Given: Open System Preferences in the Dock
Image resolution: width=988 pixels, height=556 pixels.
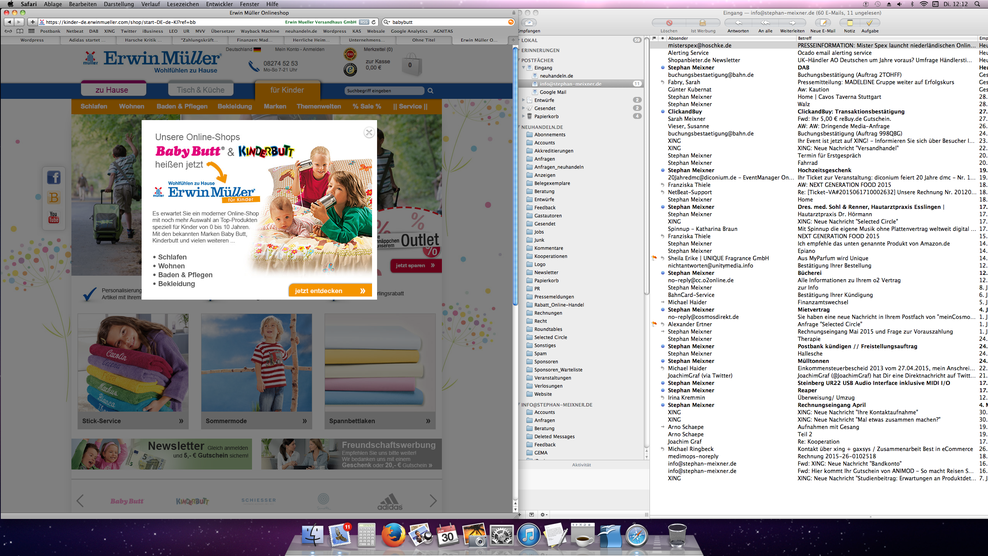Looking at the screenshot, I should coord(502,535).
